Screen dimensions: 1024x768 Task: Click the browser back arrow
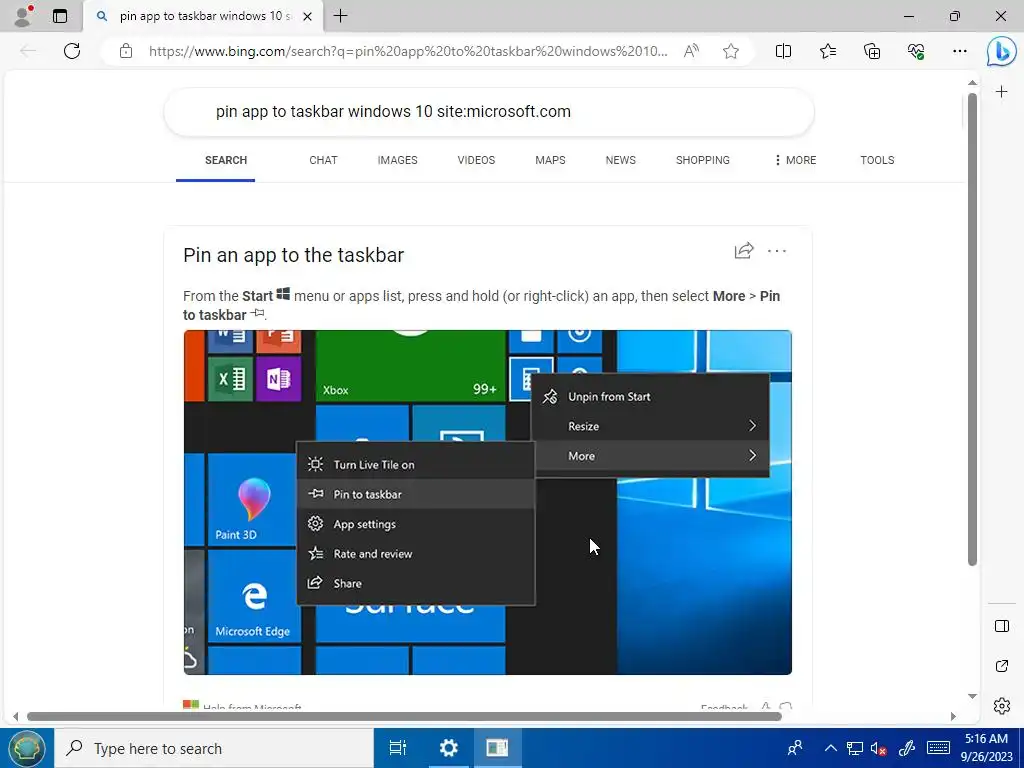click(x=28, y=51)
